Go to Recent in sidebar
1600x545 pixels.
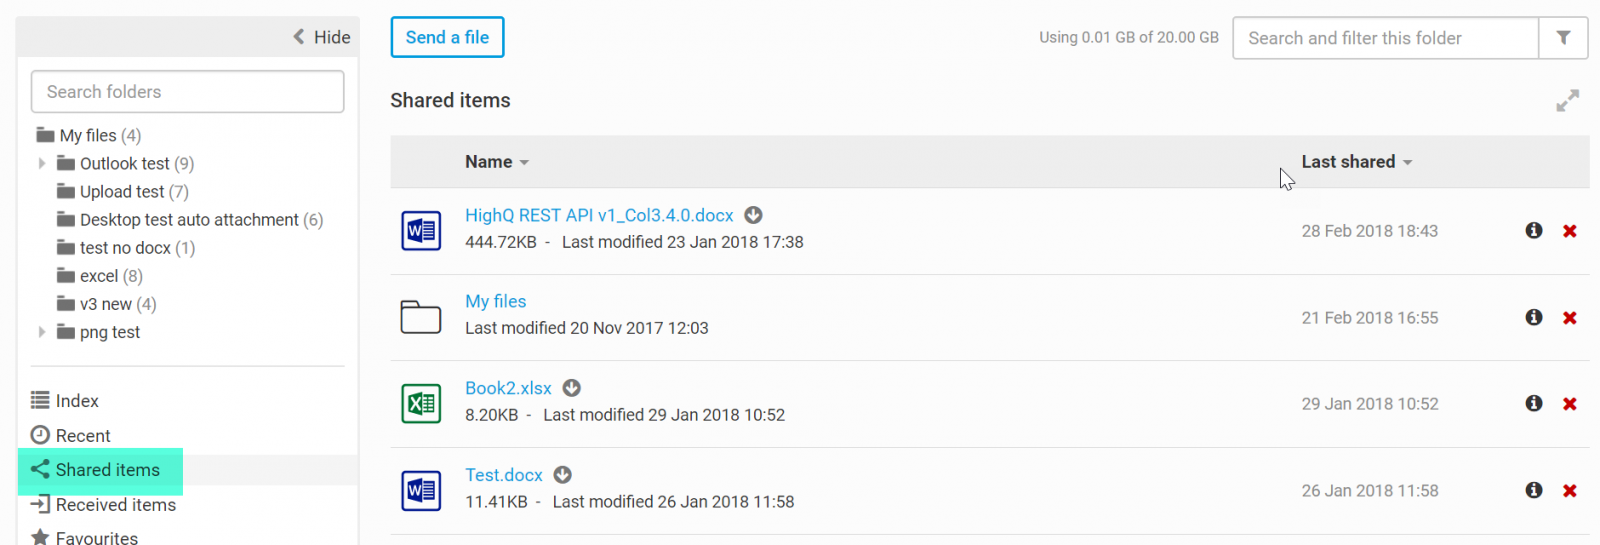pos(83,436)
